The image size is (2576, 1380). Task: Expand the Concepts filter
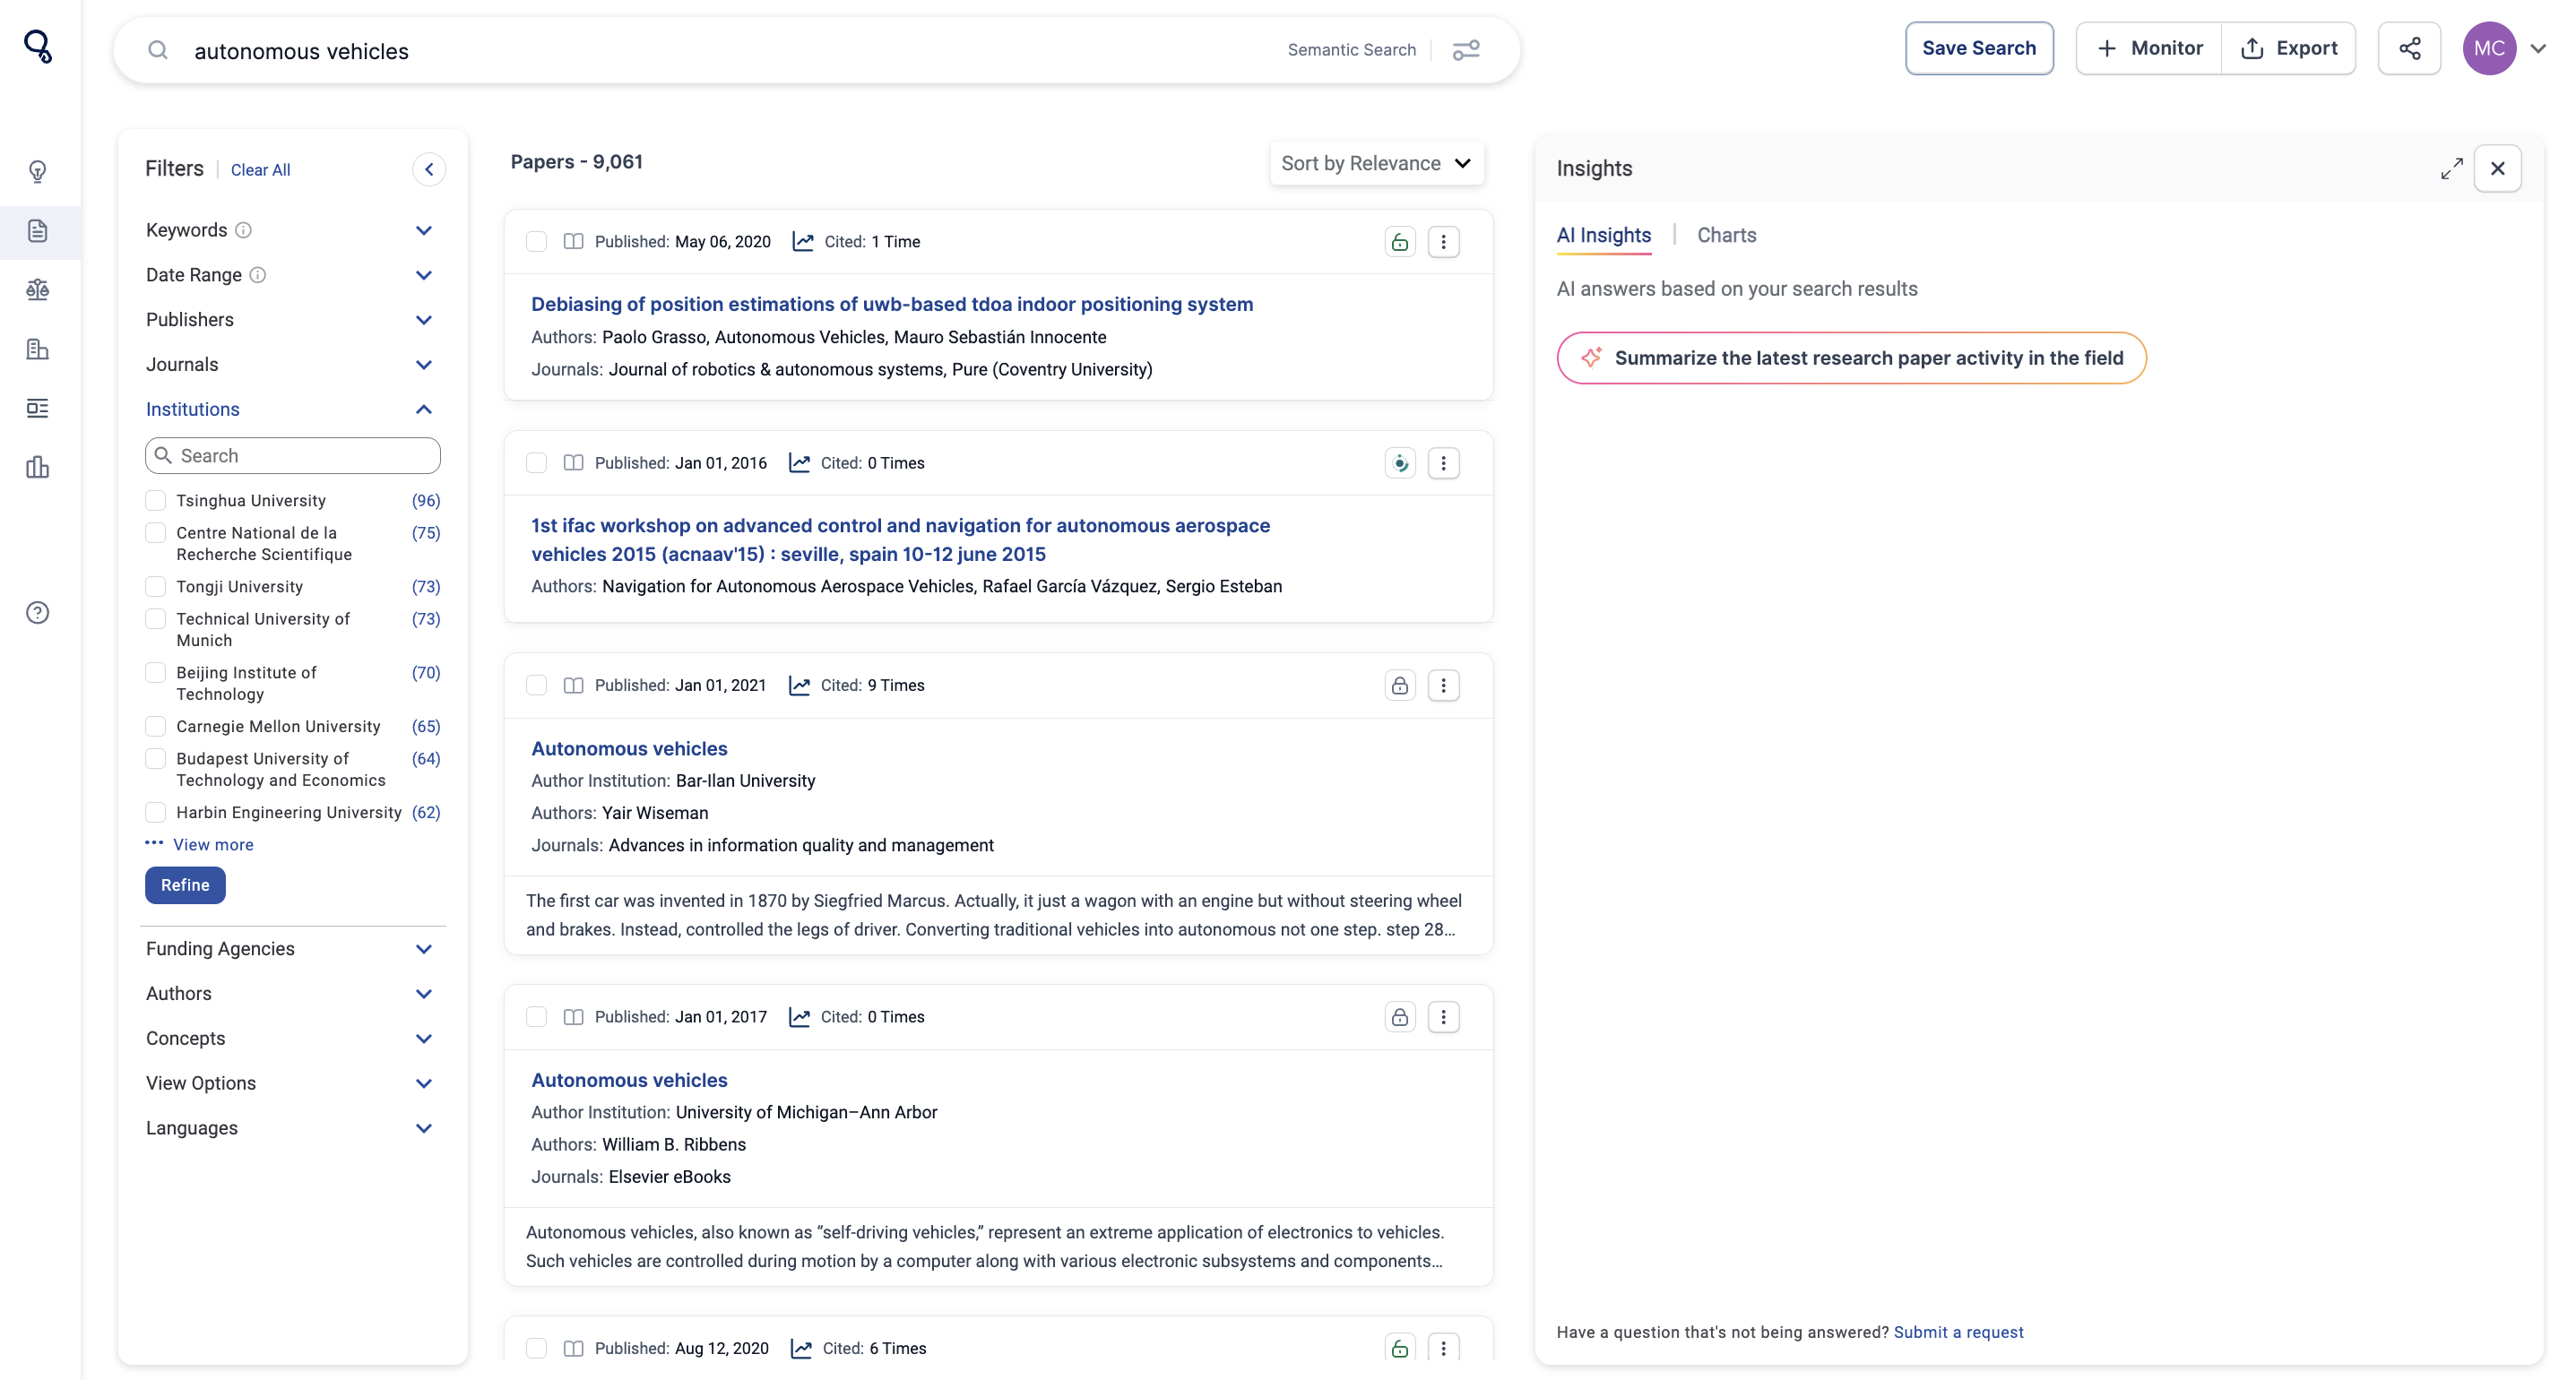click(x=424, y=1039)
